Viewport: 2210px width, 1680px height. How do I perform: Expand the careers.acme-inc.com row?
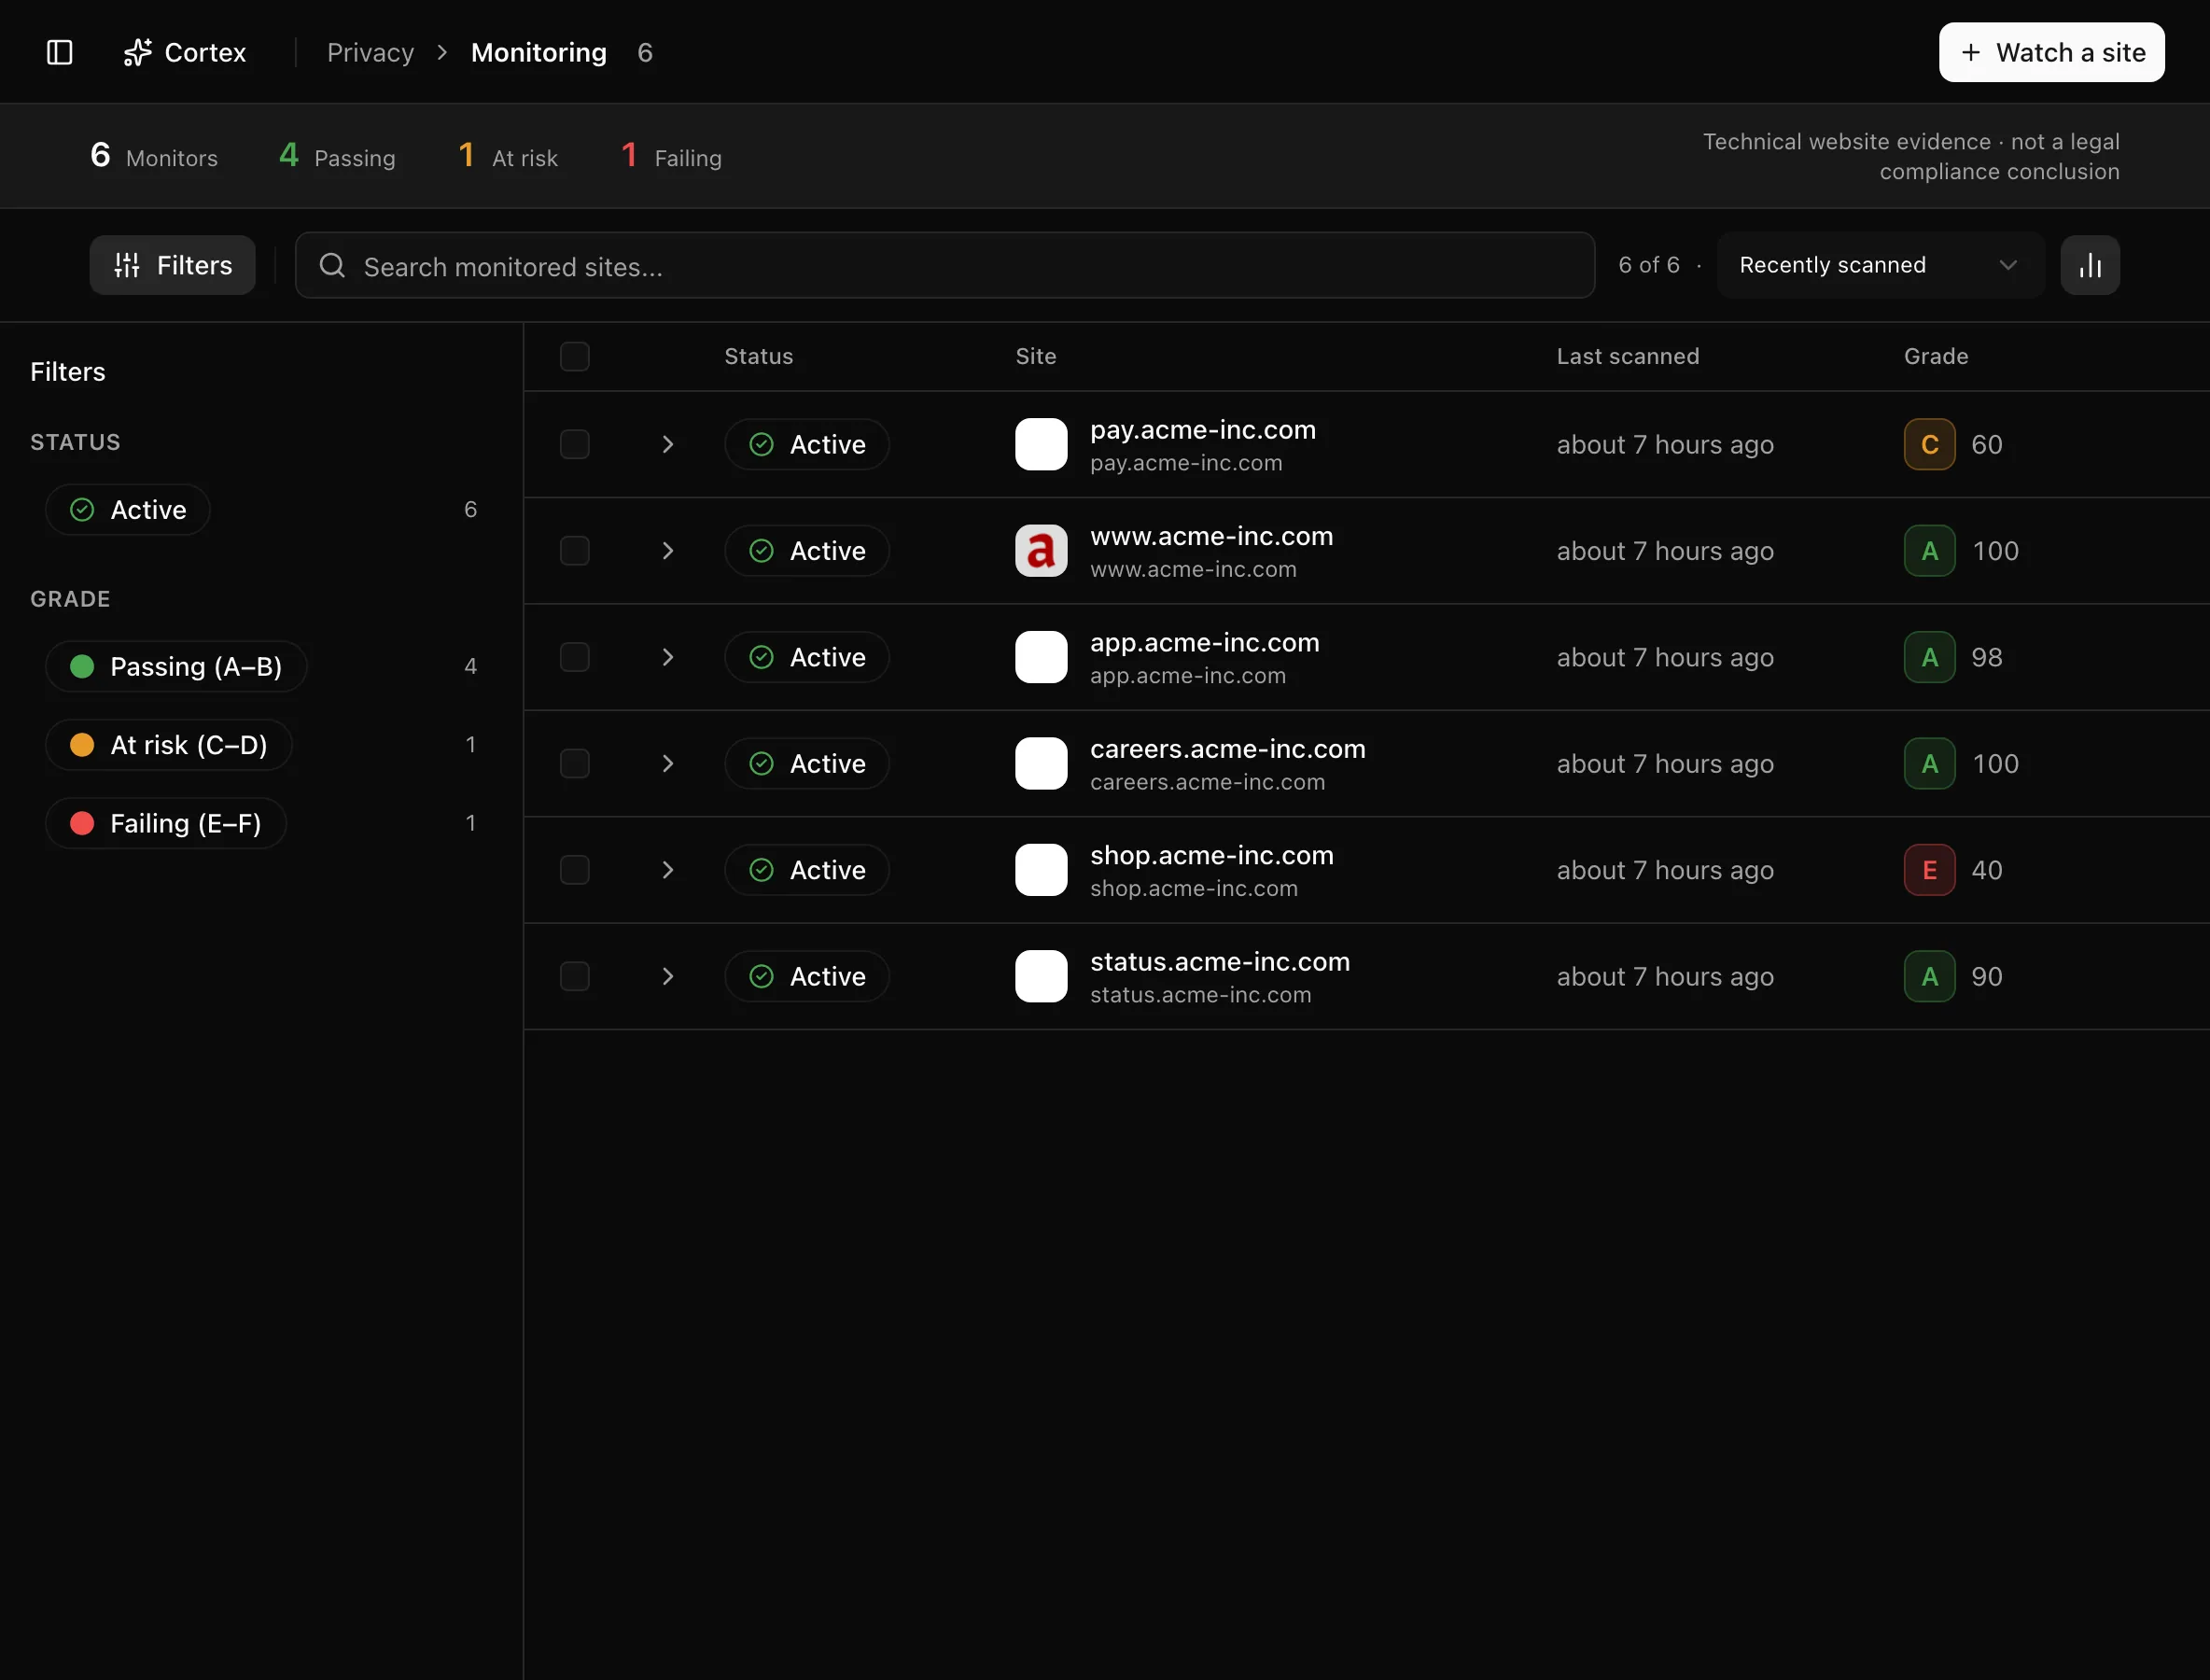click(x=668, y=764)
